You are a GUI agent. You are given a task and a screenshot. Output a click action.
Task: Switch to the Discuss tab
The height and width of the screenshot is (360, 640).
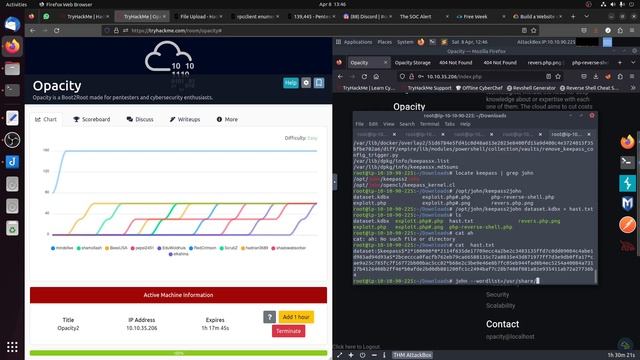tap(140, 119)
